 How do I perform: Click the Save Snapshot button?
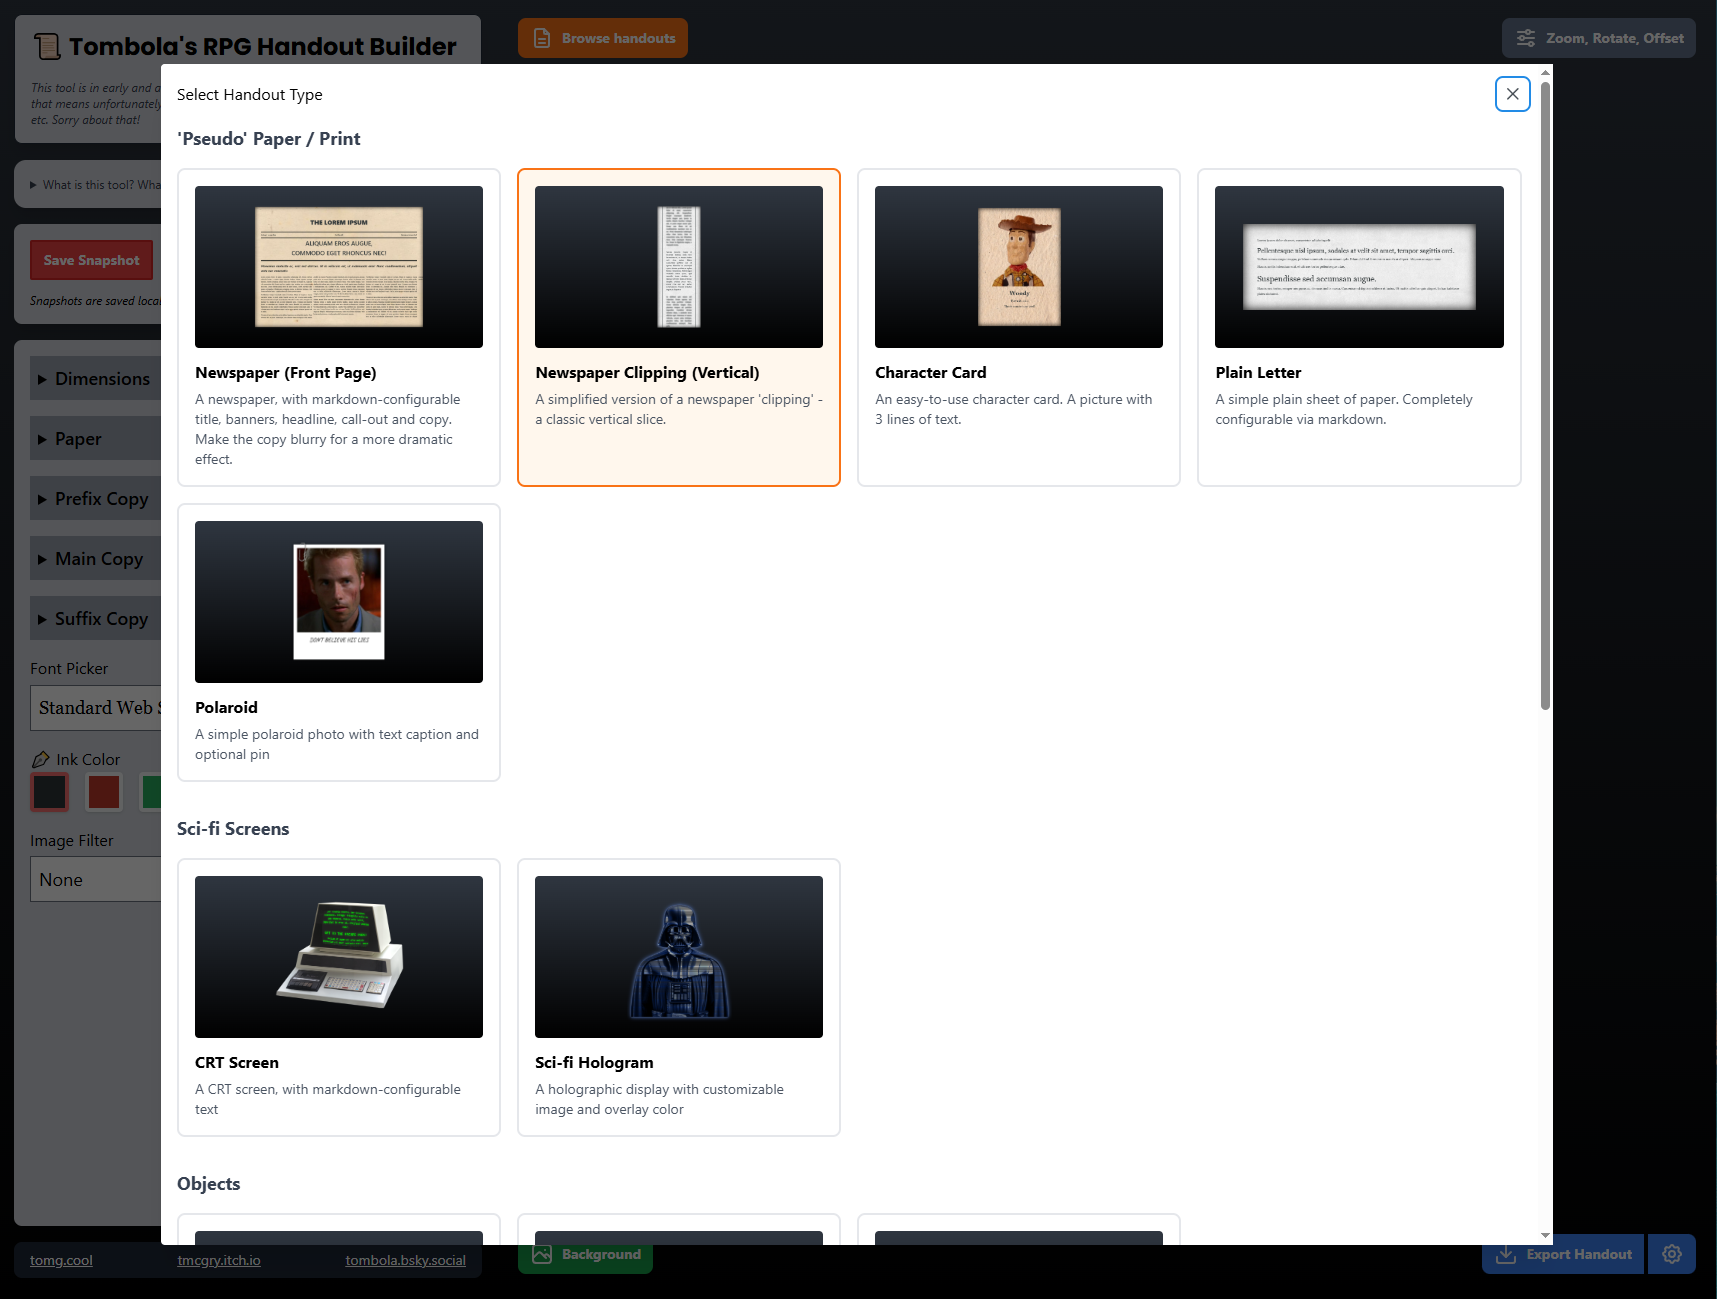(x=91, y=260)
